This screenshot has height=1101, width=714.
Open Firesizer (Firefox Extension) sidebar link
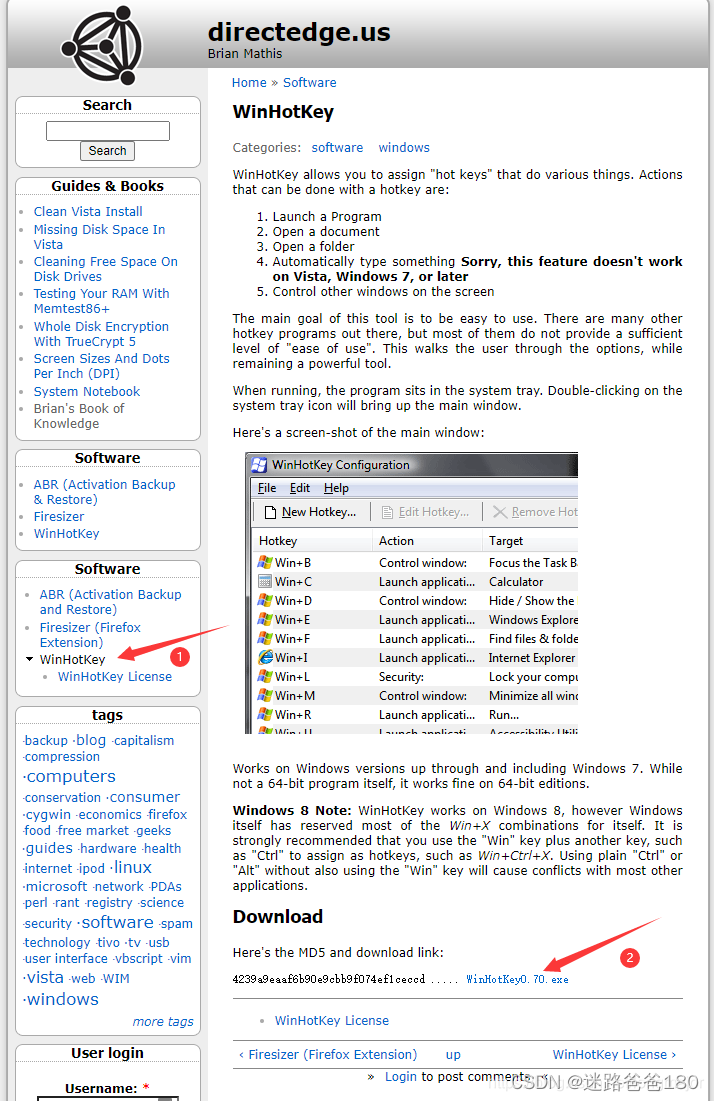pyautogui.click(x=90, y=635)
